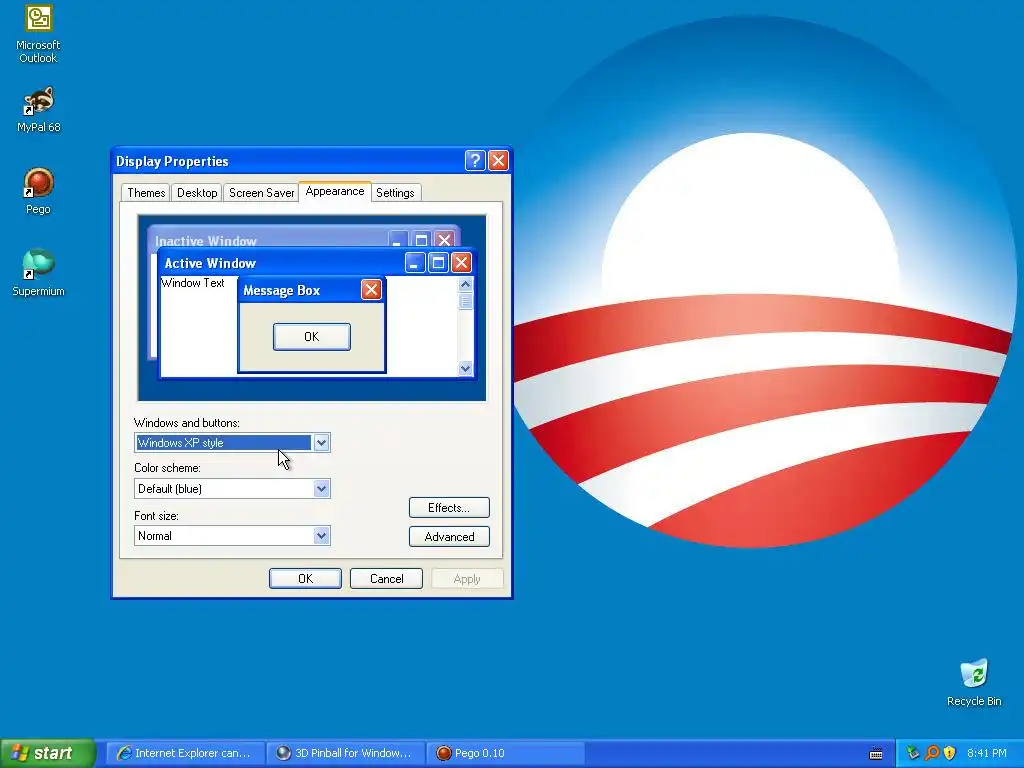
Task: Click the help question mark button in Display Properties
Action: pyautogui.click(x=475, y=161)
